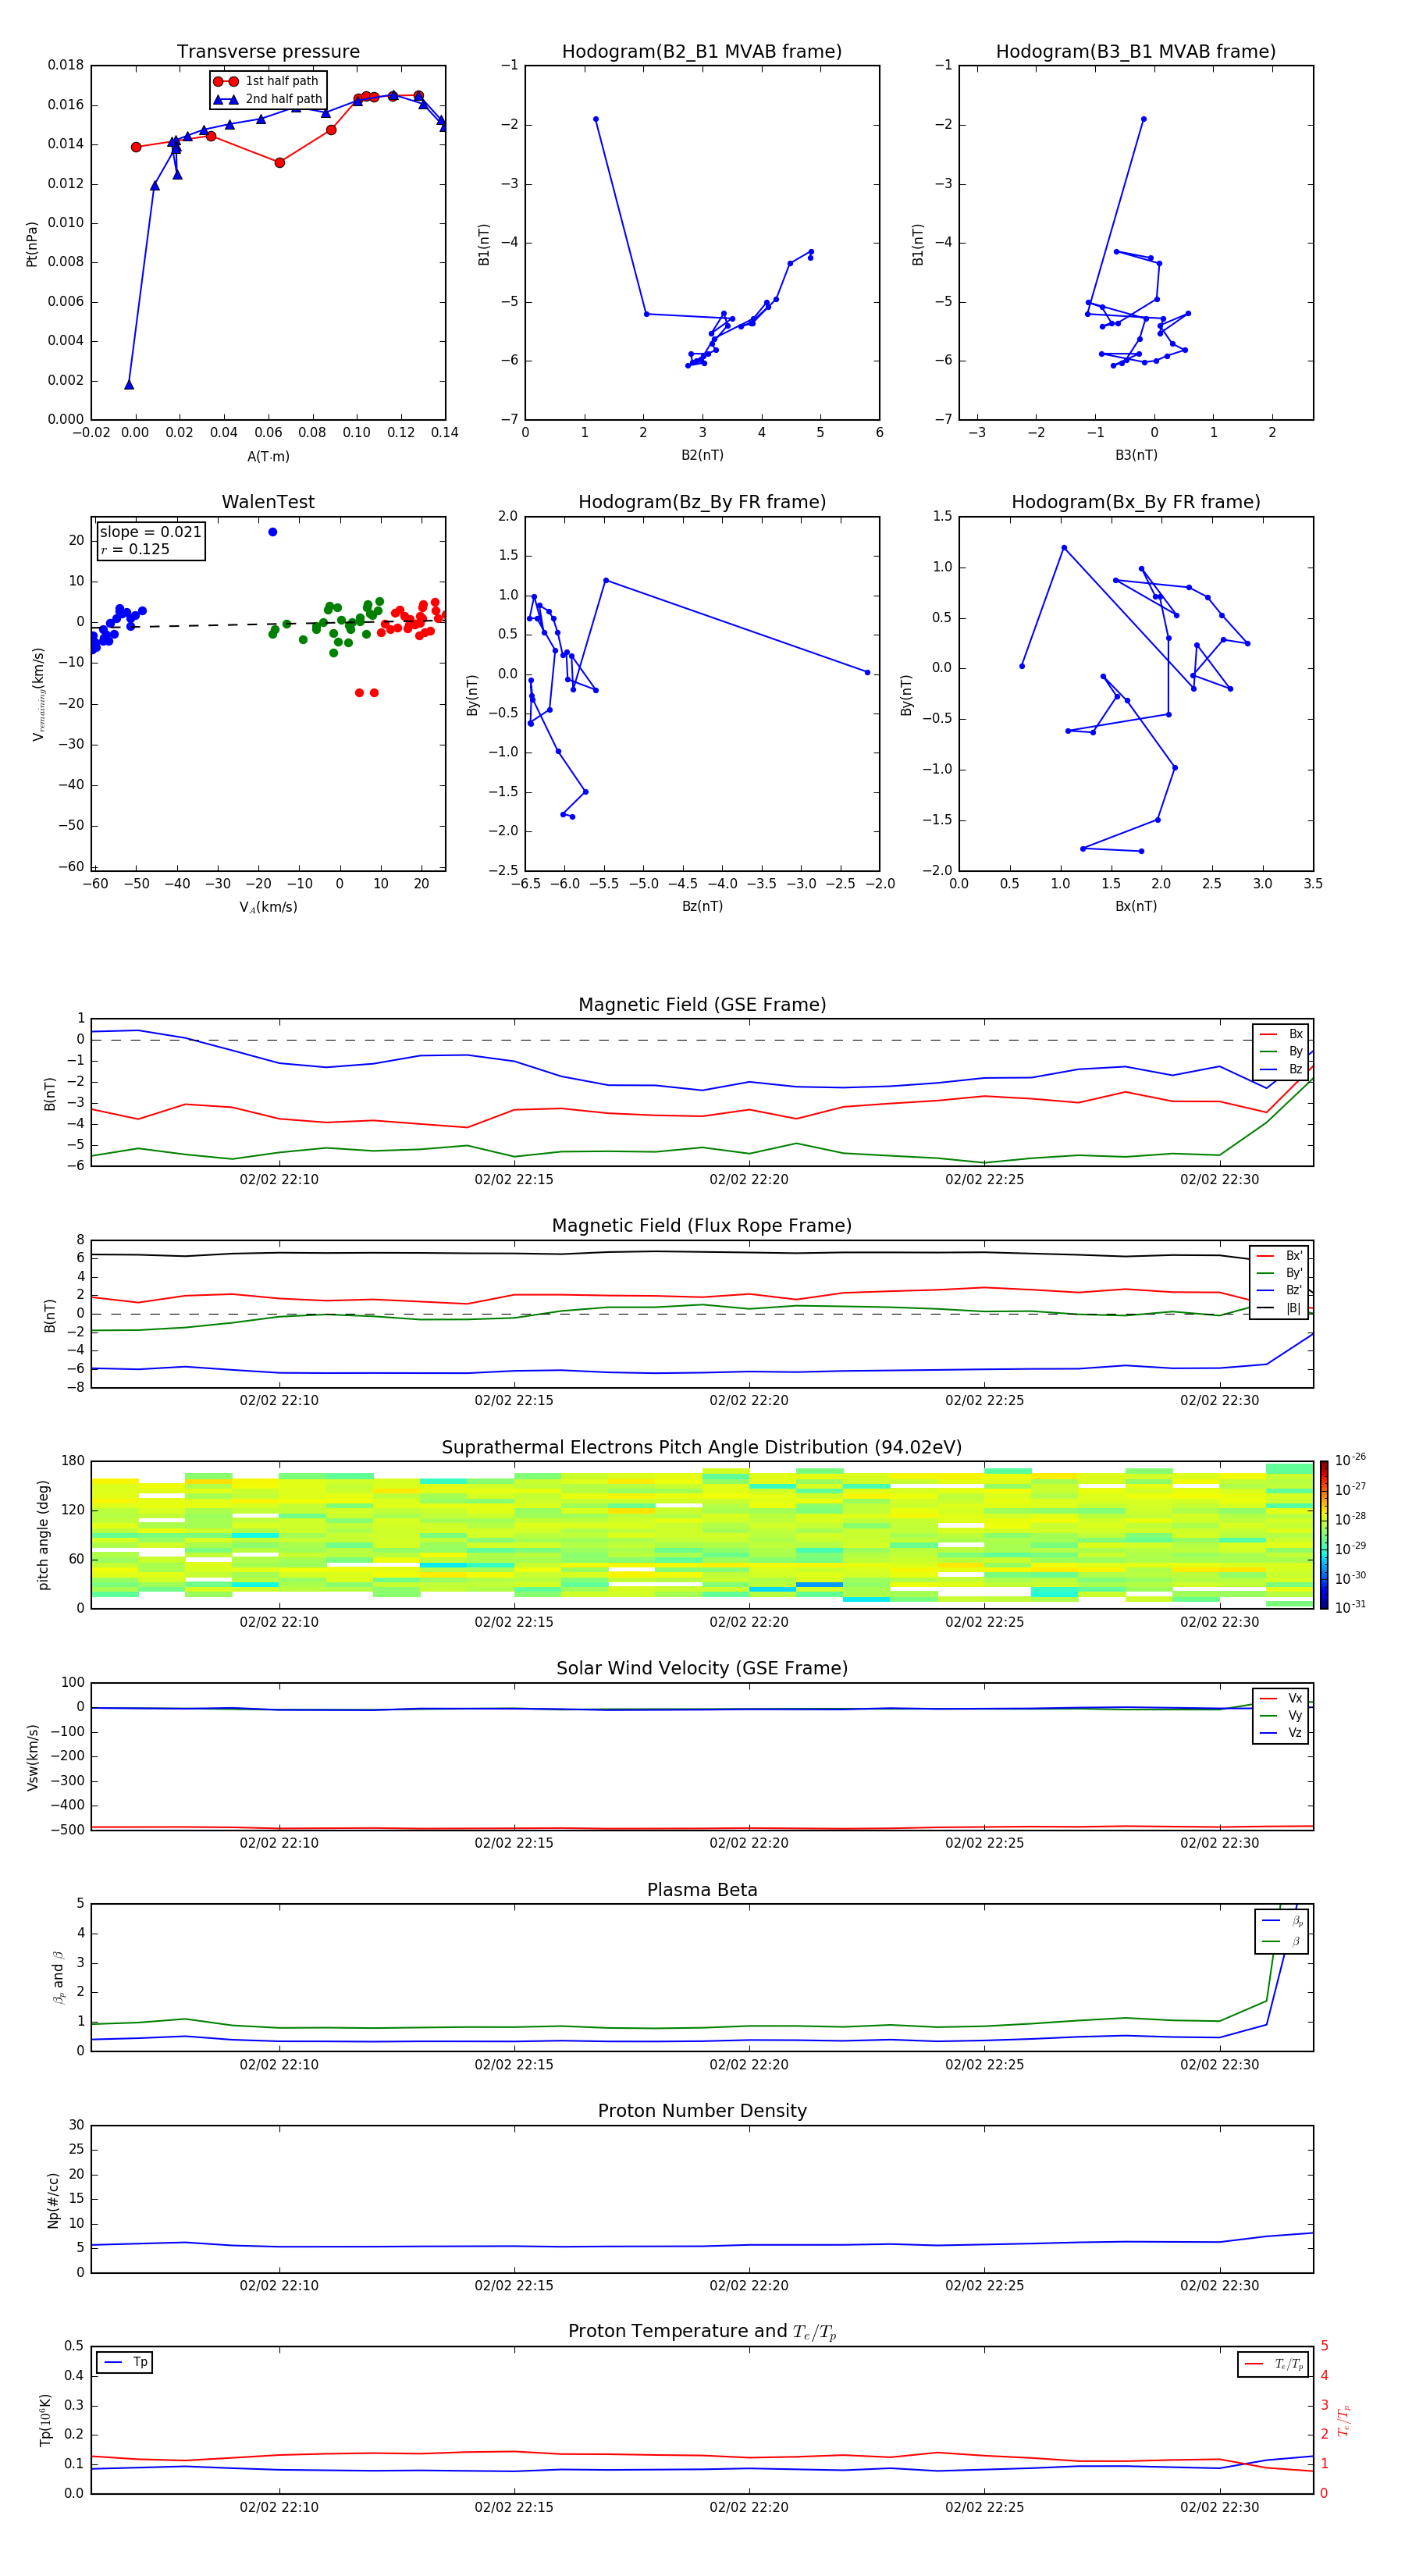Click the 'r = 0.125' annotation
This screenshot has height=2576, width=1405.
pyautogui.click(x=135, y=549)
